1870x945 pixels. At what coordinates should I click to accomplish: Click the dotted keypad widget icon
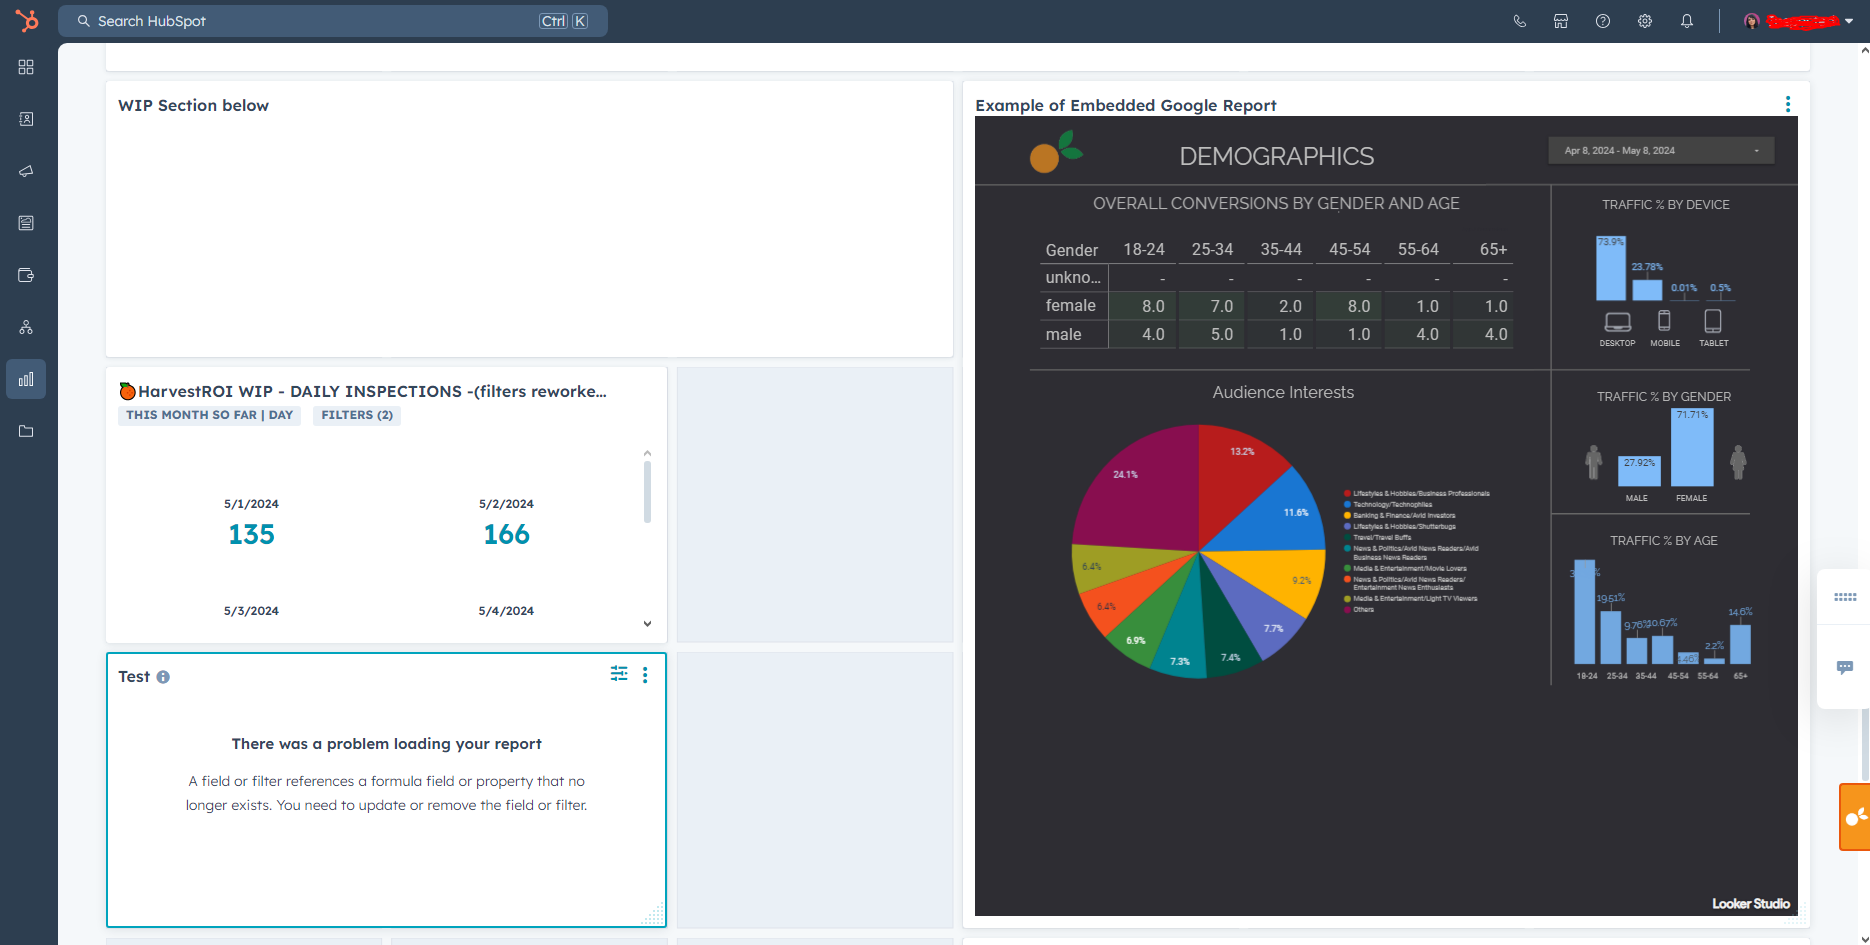(1845, 597)
